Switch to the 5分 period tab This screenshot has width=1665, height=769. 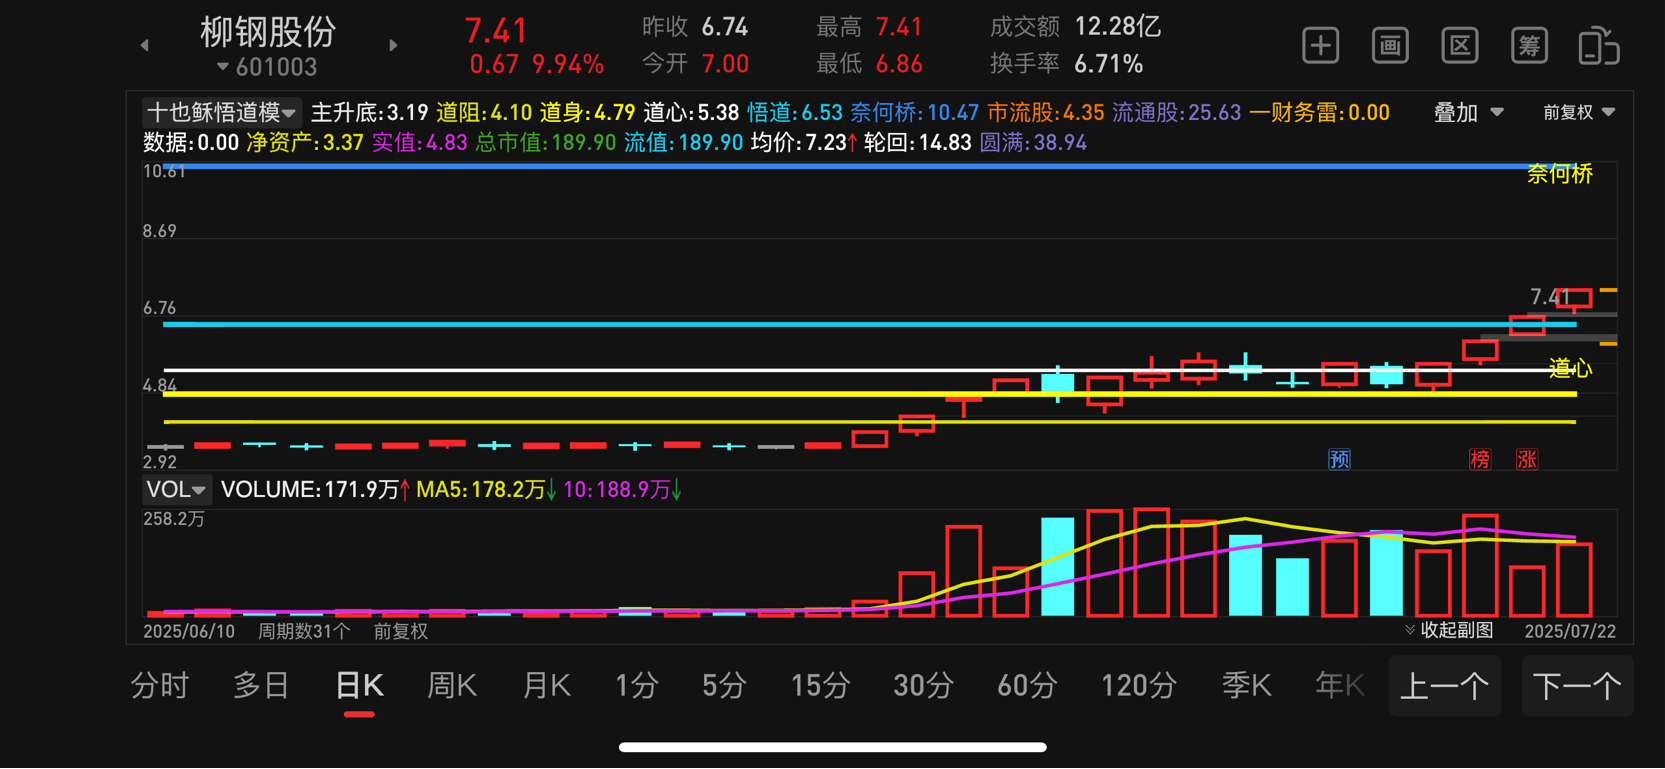tap(724, 686)
